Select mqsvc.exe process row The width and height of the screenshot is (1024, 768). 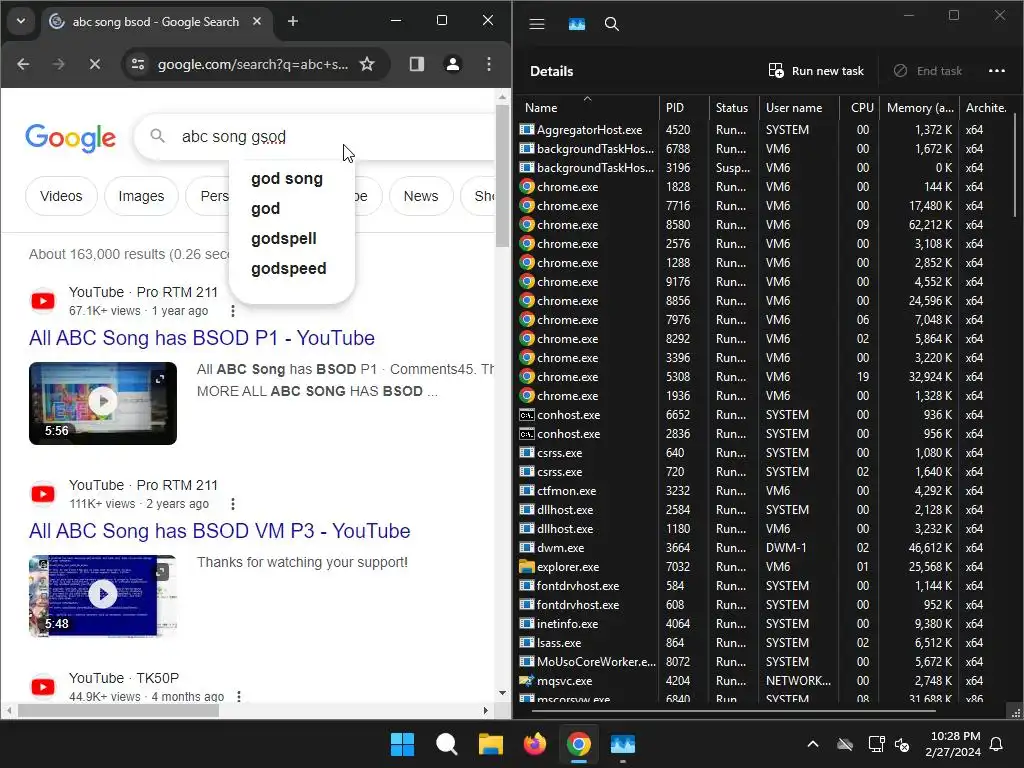(764, 680)
